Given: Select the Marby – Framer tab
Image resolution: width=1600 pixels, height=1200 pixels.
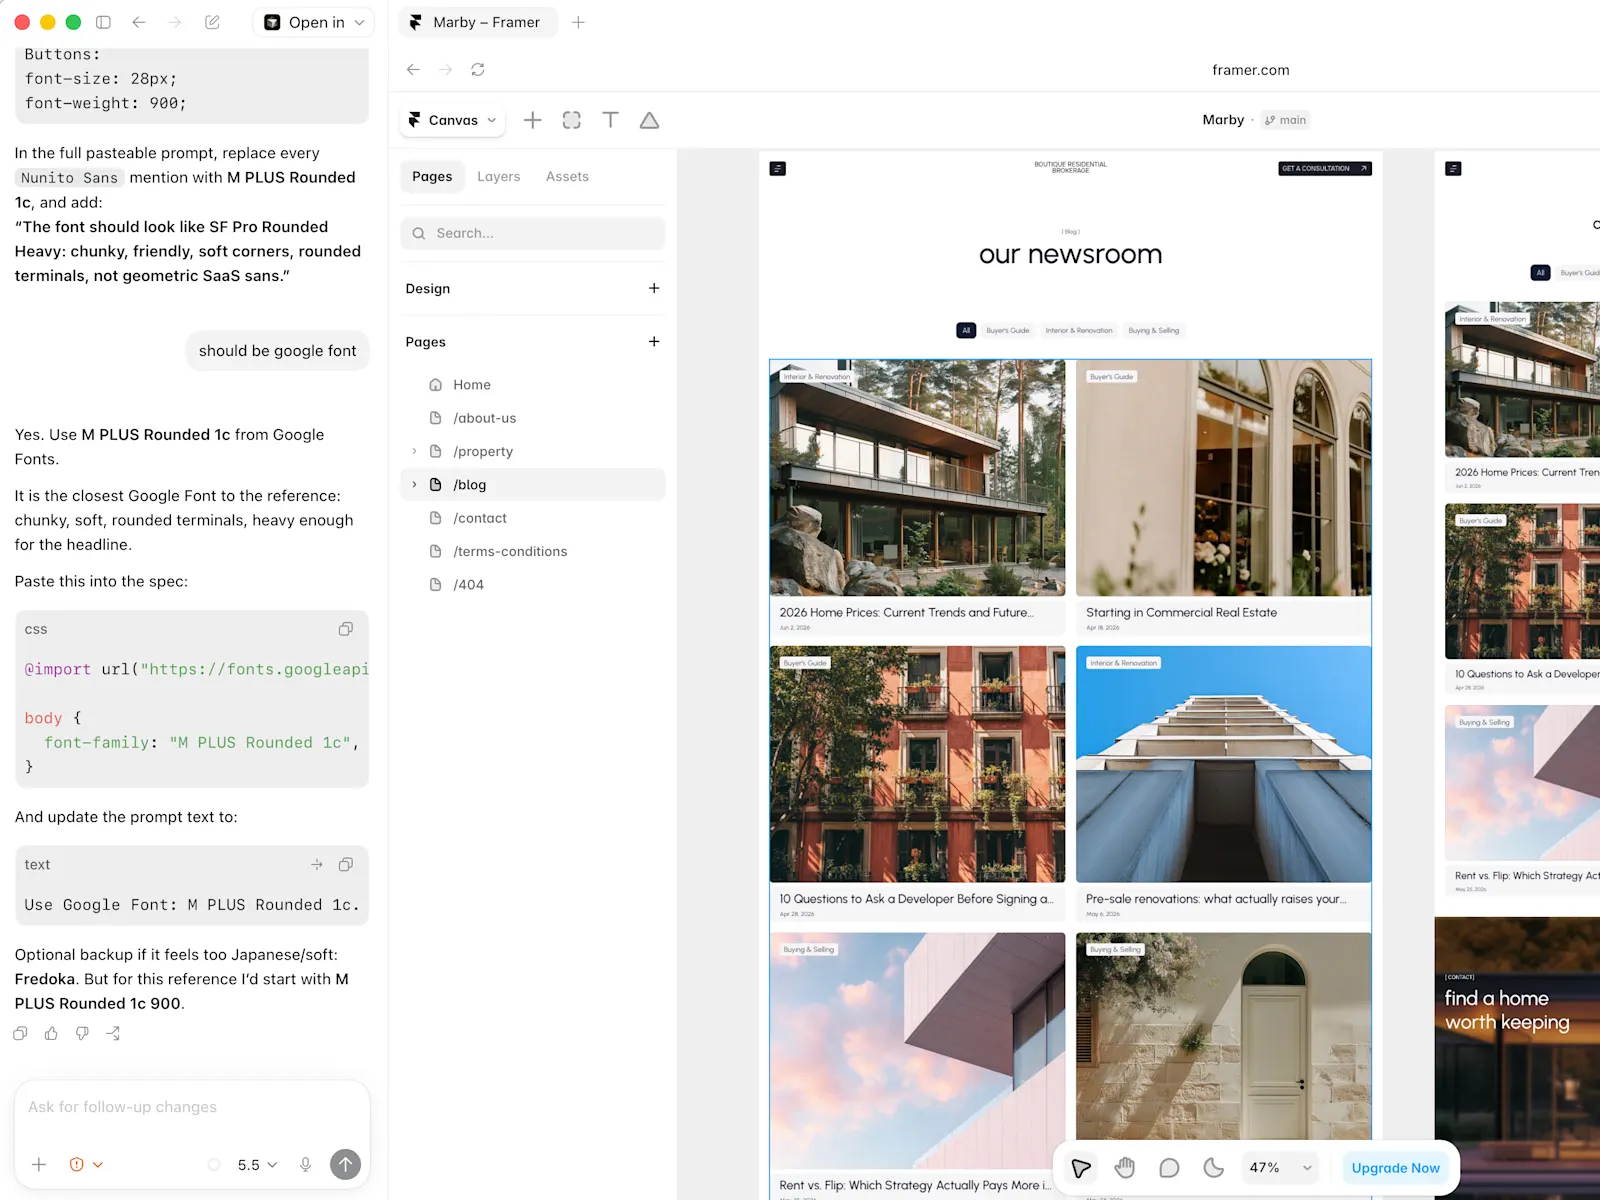Looking at the screenshot, I should click(476, 22).
